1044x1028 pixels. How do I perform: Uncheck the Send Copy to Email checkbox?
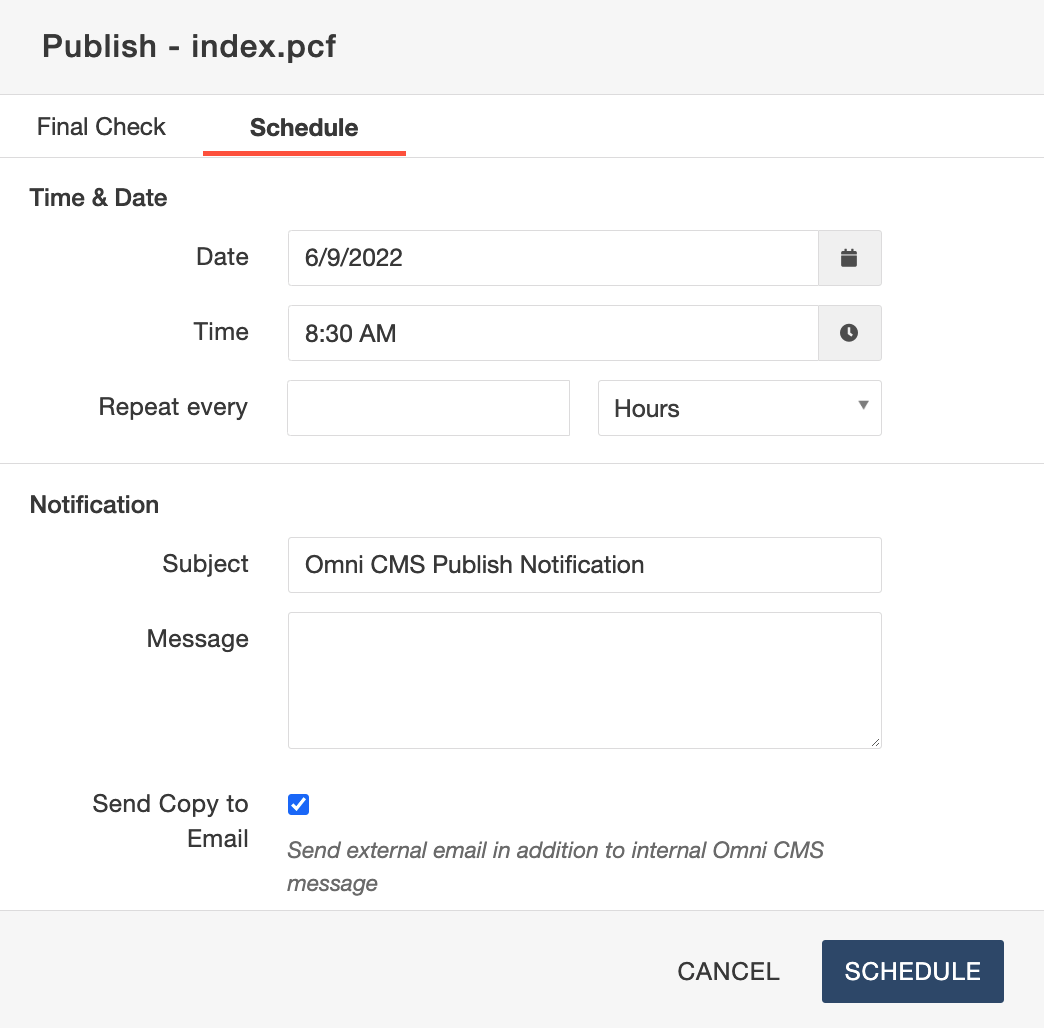point(298,804)
